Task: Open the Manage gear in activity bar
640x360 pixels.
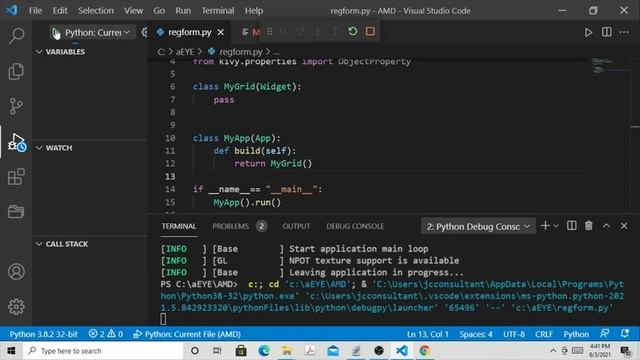Action: pyautogui.click(x=16, y=307)
